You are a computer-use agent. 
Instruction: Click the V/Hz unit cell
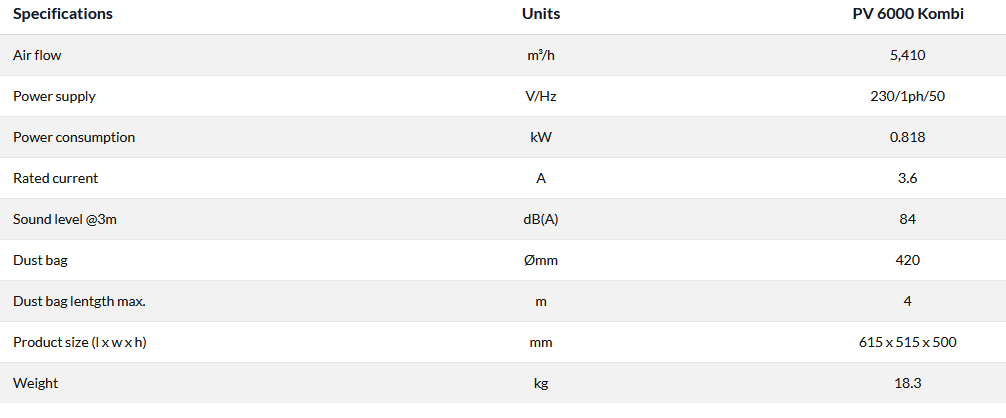[x=541, y=96]
